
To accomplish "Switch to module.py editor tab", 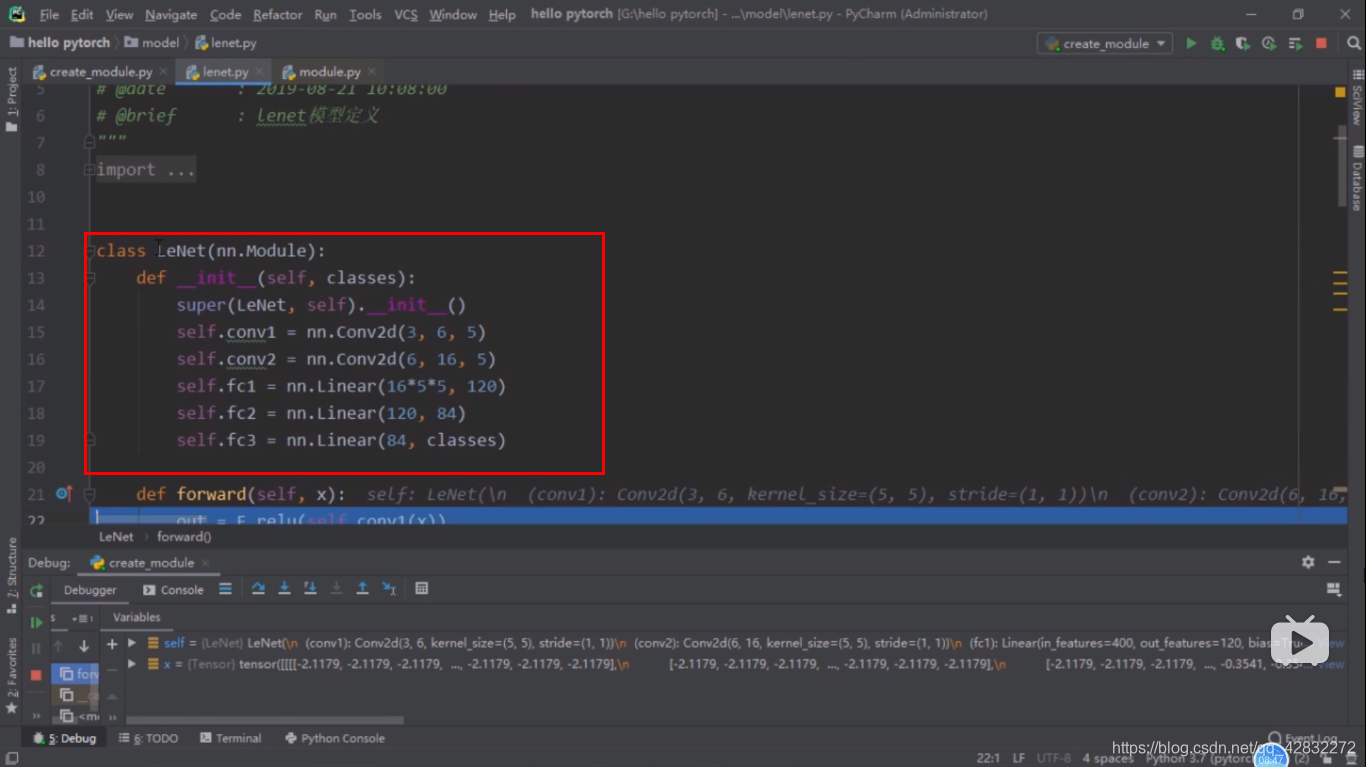I will (329, 72).
